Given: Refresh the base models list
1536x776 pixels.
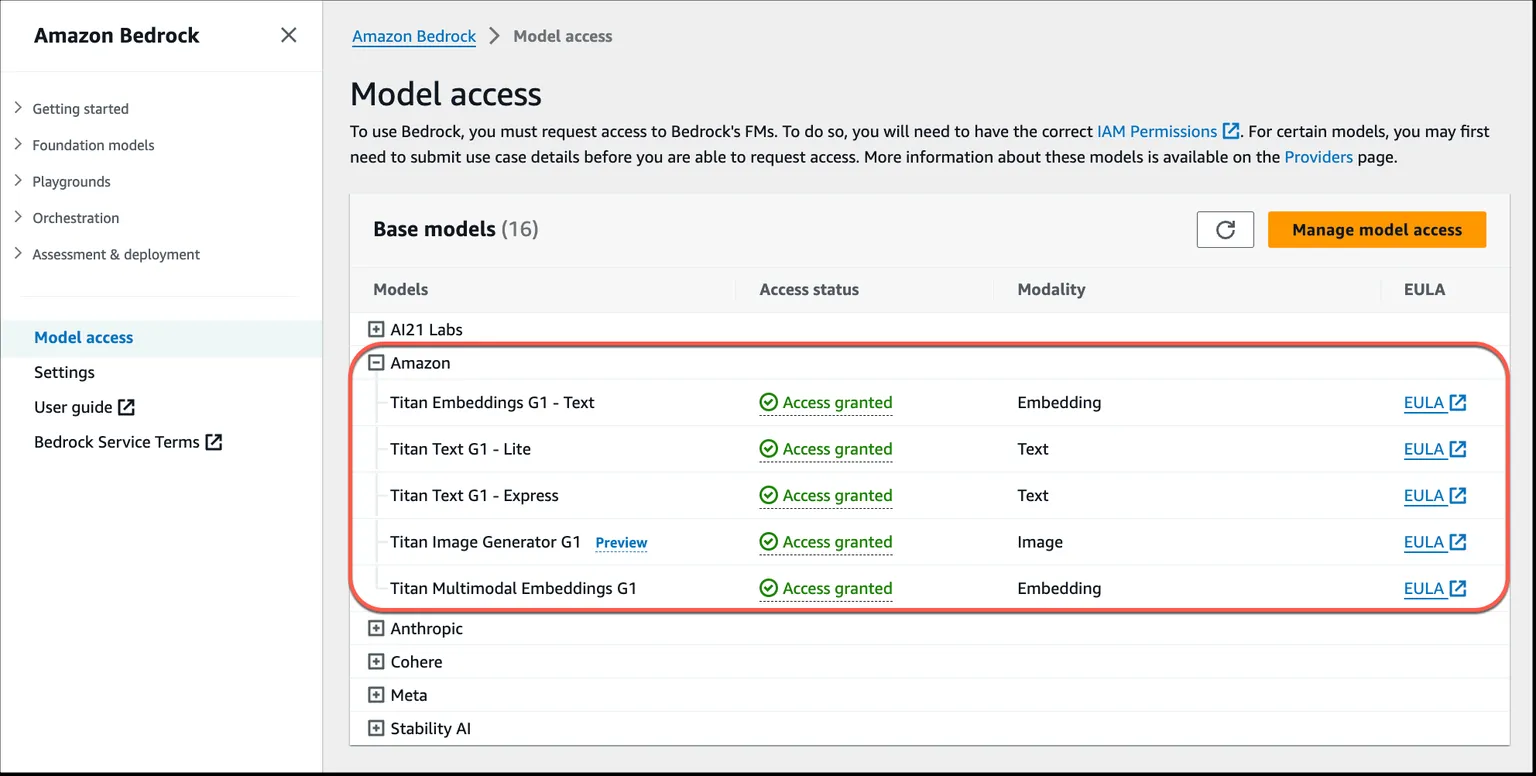Looking at the screenshot, I should click(x=1224, y=229).
